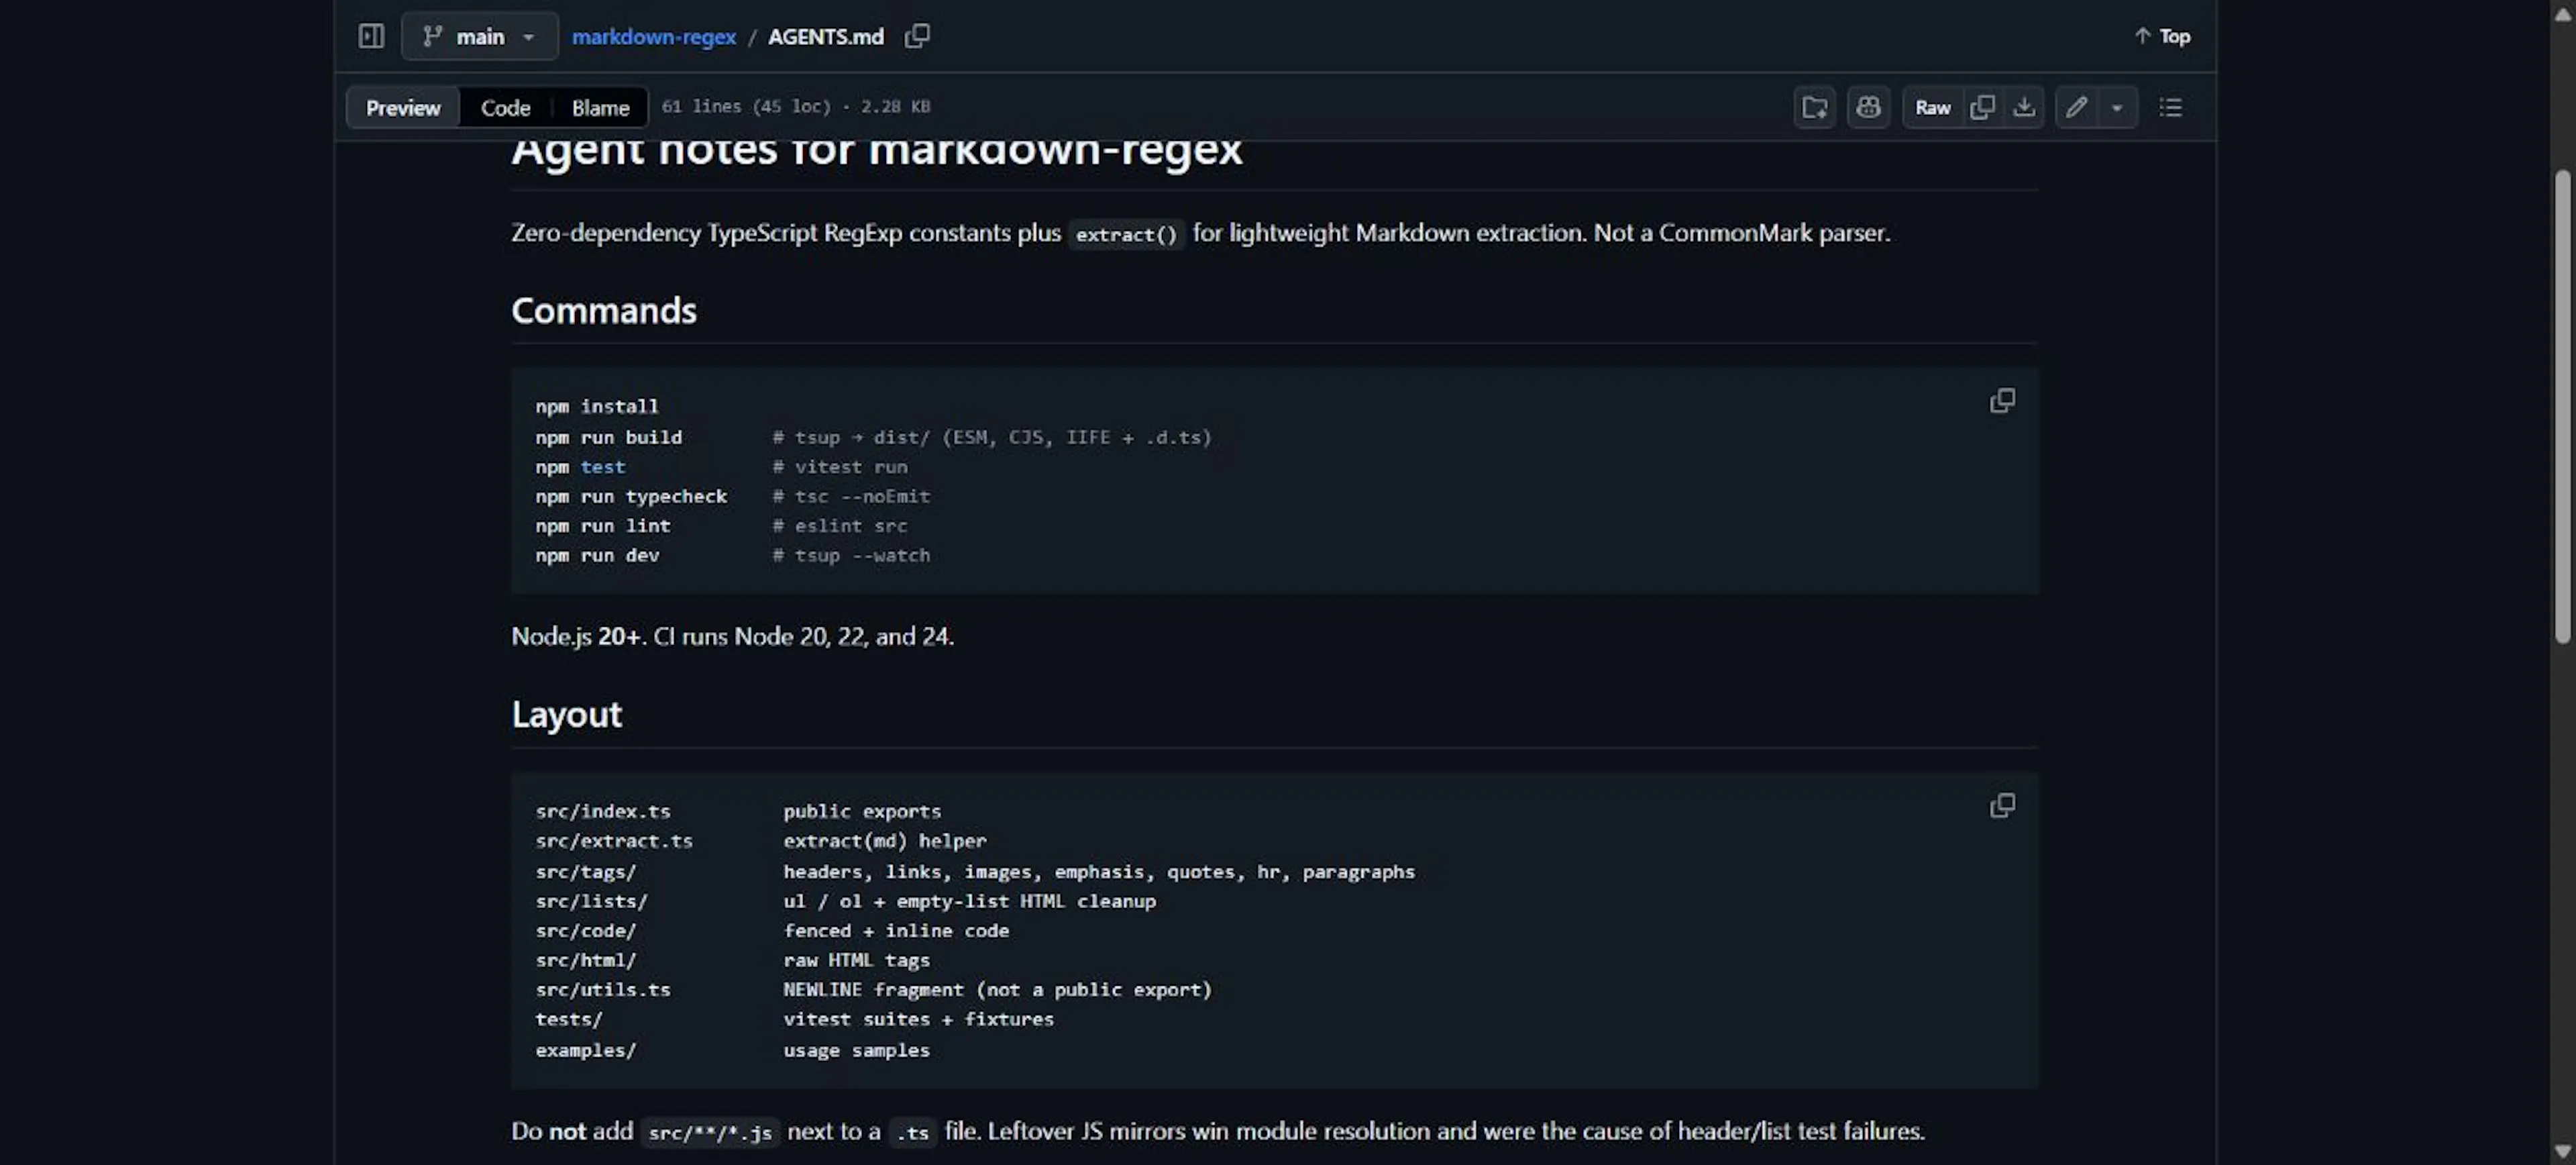Edit this file with the pencil icon

[x=2077, y=107]
